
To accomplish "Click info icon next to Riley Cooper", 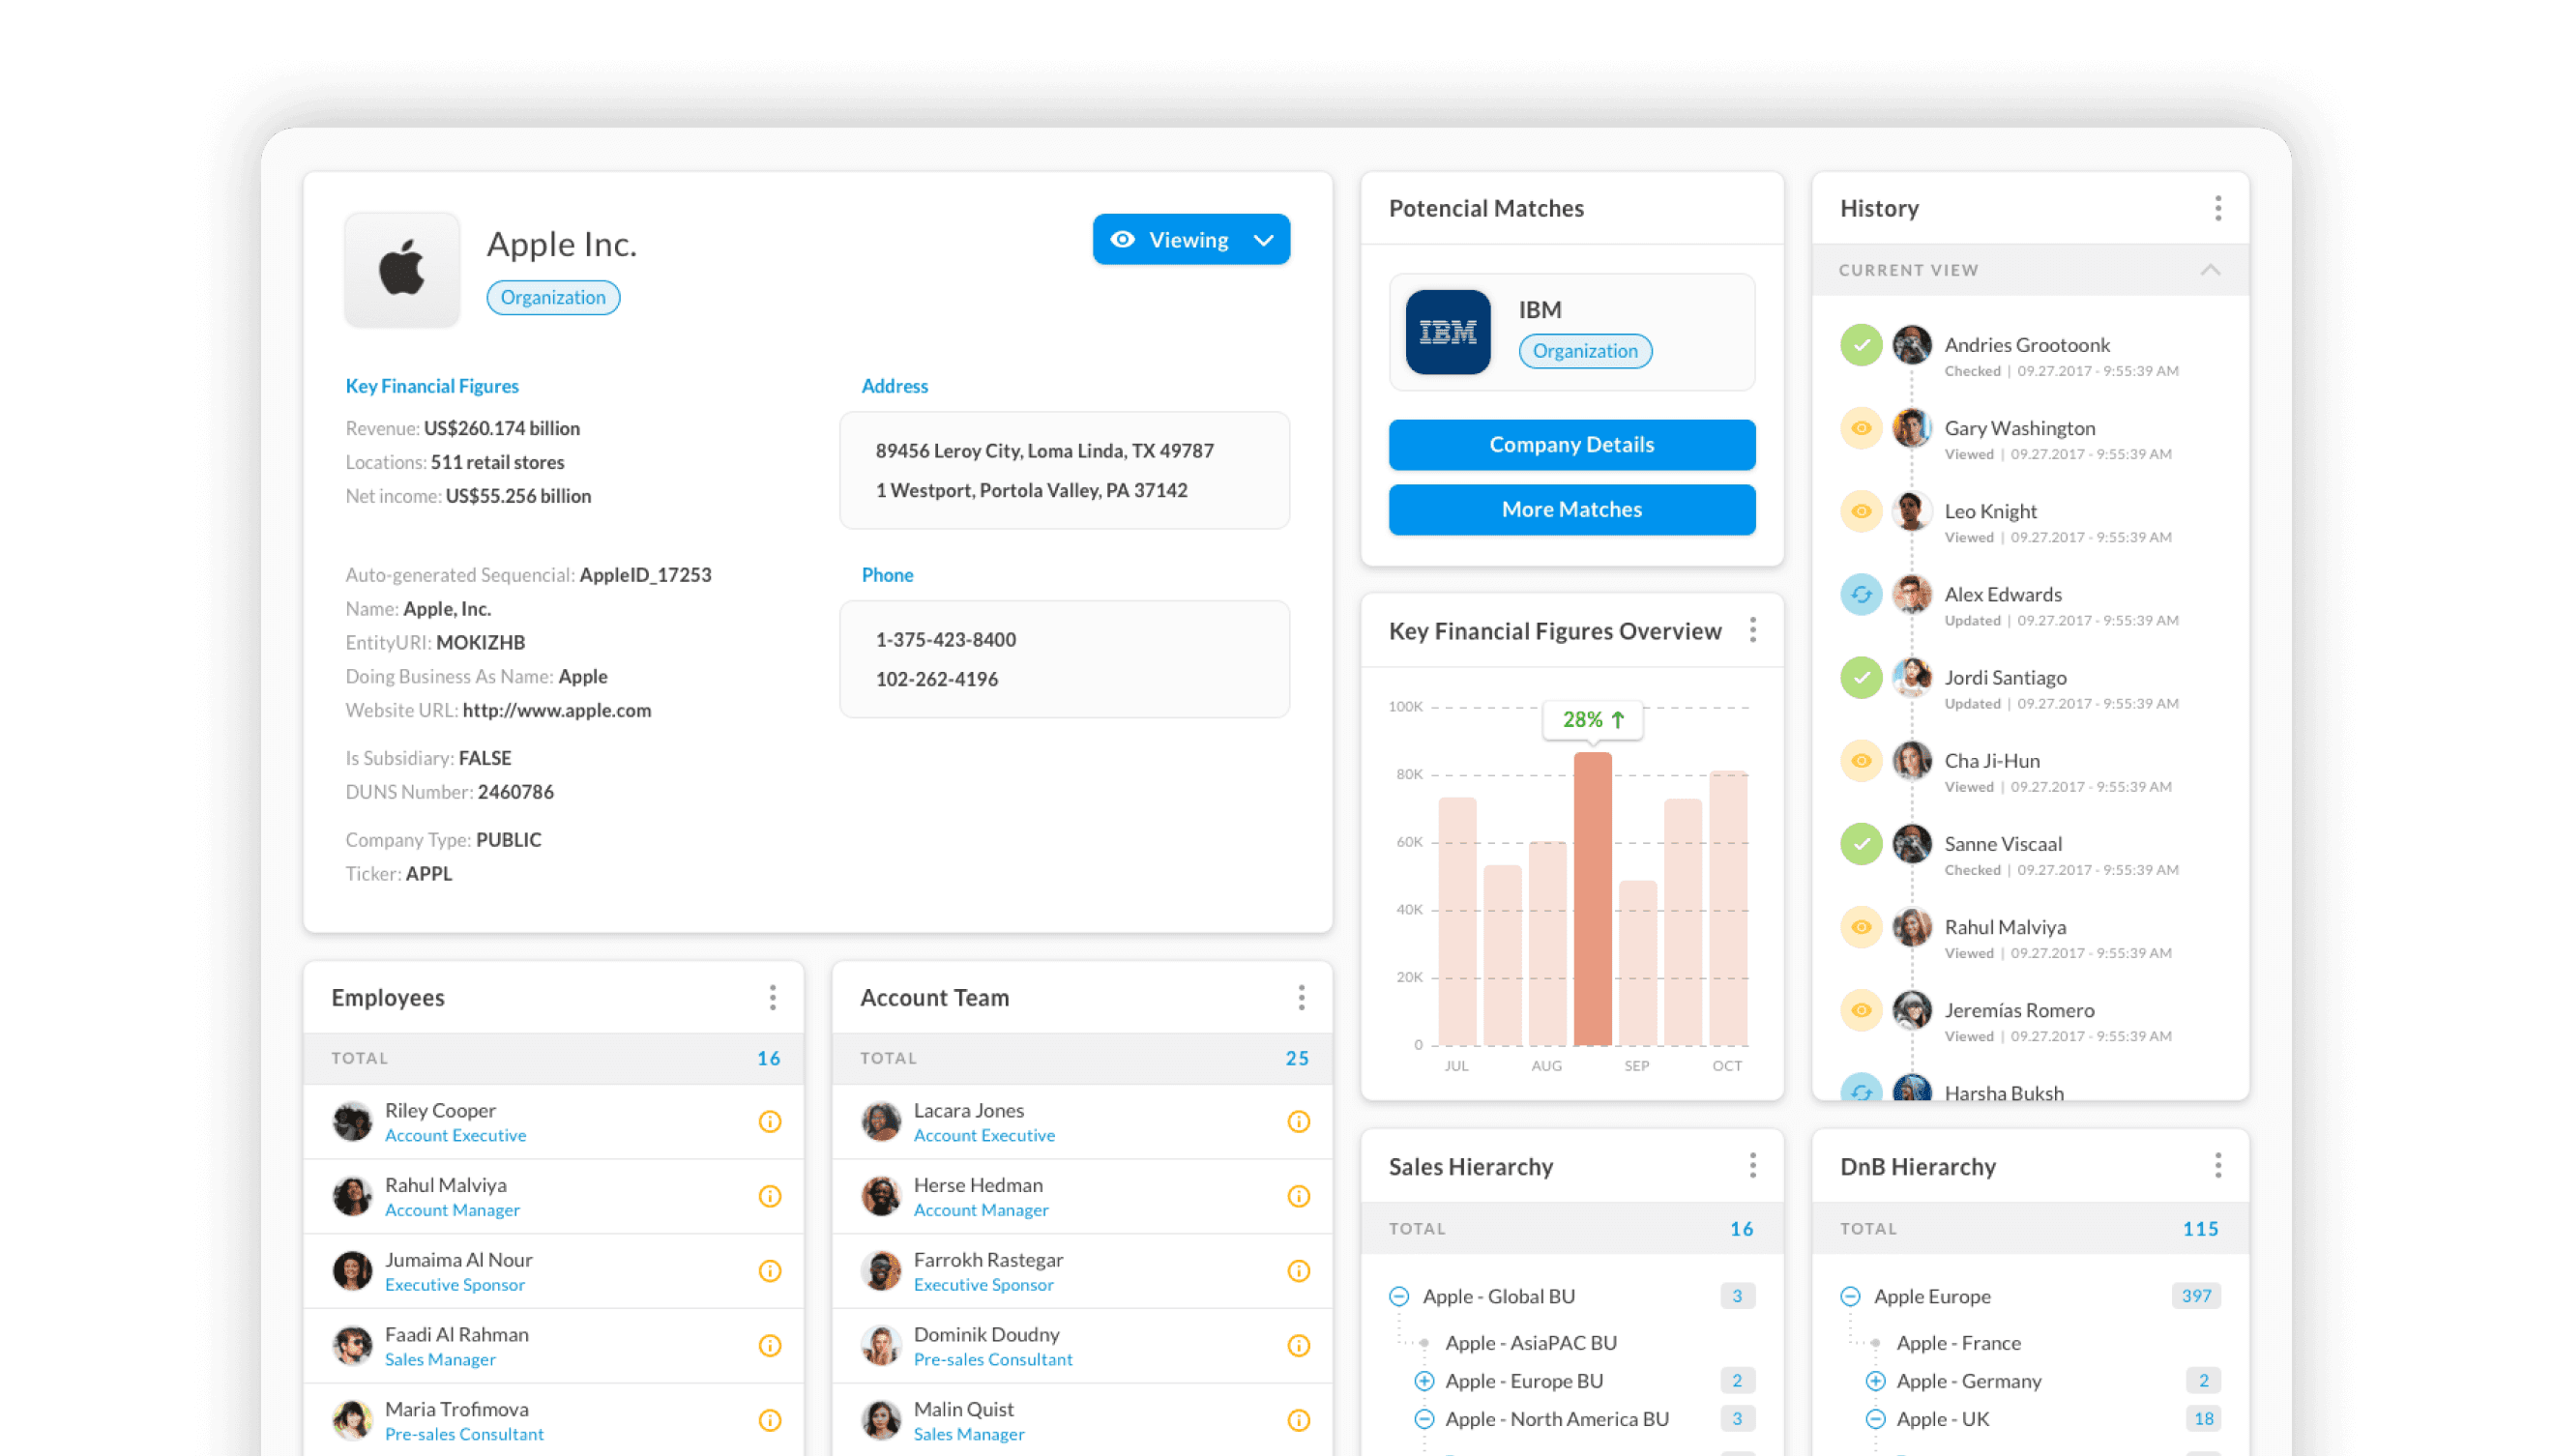I will click(x=769, y=1122).
